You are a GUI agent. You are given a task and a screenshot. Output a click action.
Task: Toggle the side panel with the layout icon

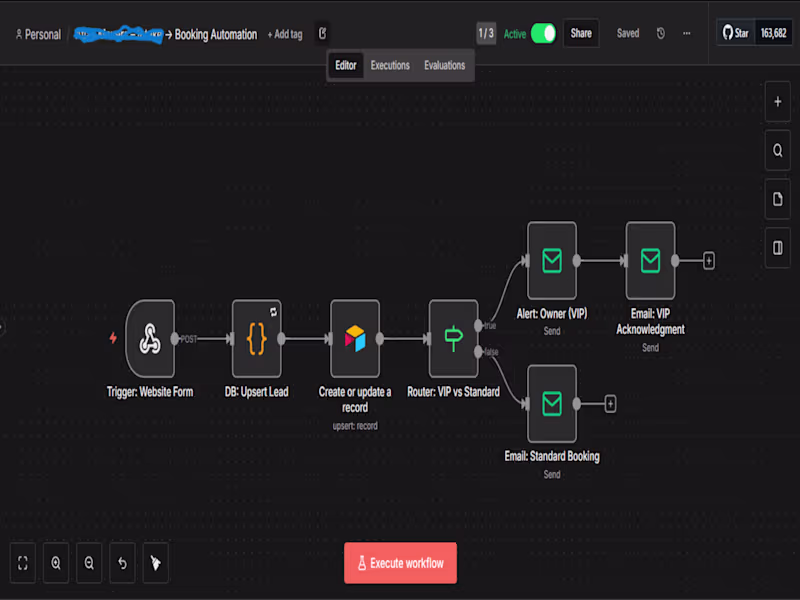(x=777, y=247)
